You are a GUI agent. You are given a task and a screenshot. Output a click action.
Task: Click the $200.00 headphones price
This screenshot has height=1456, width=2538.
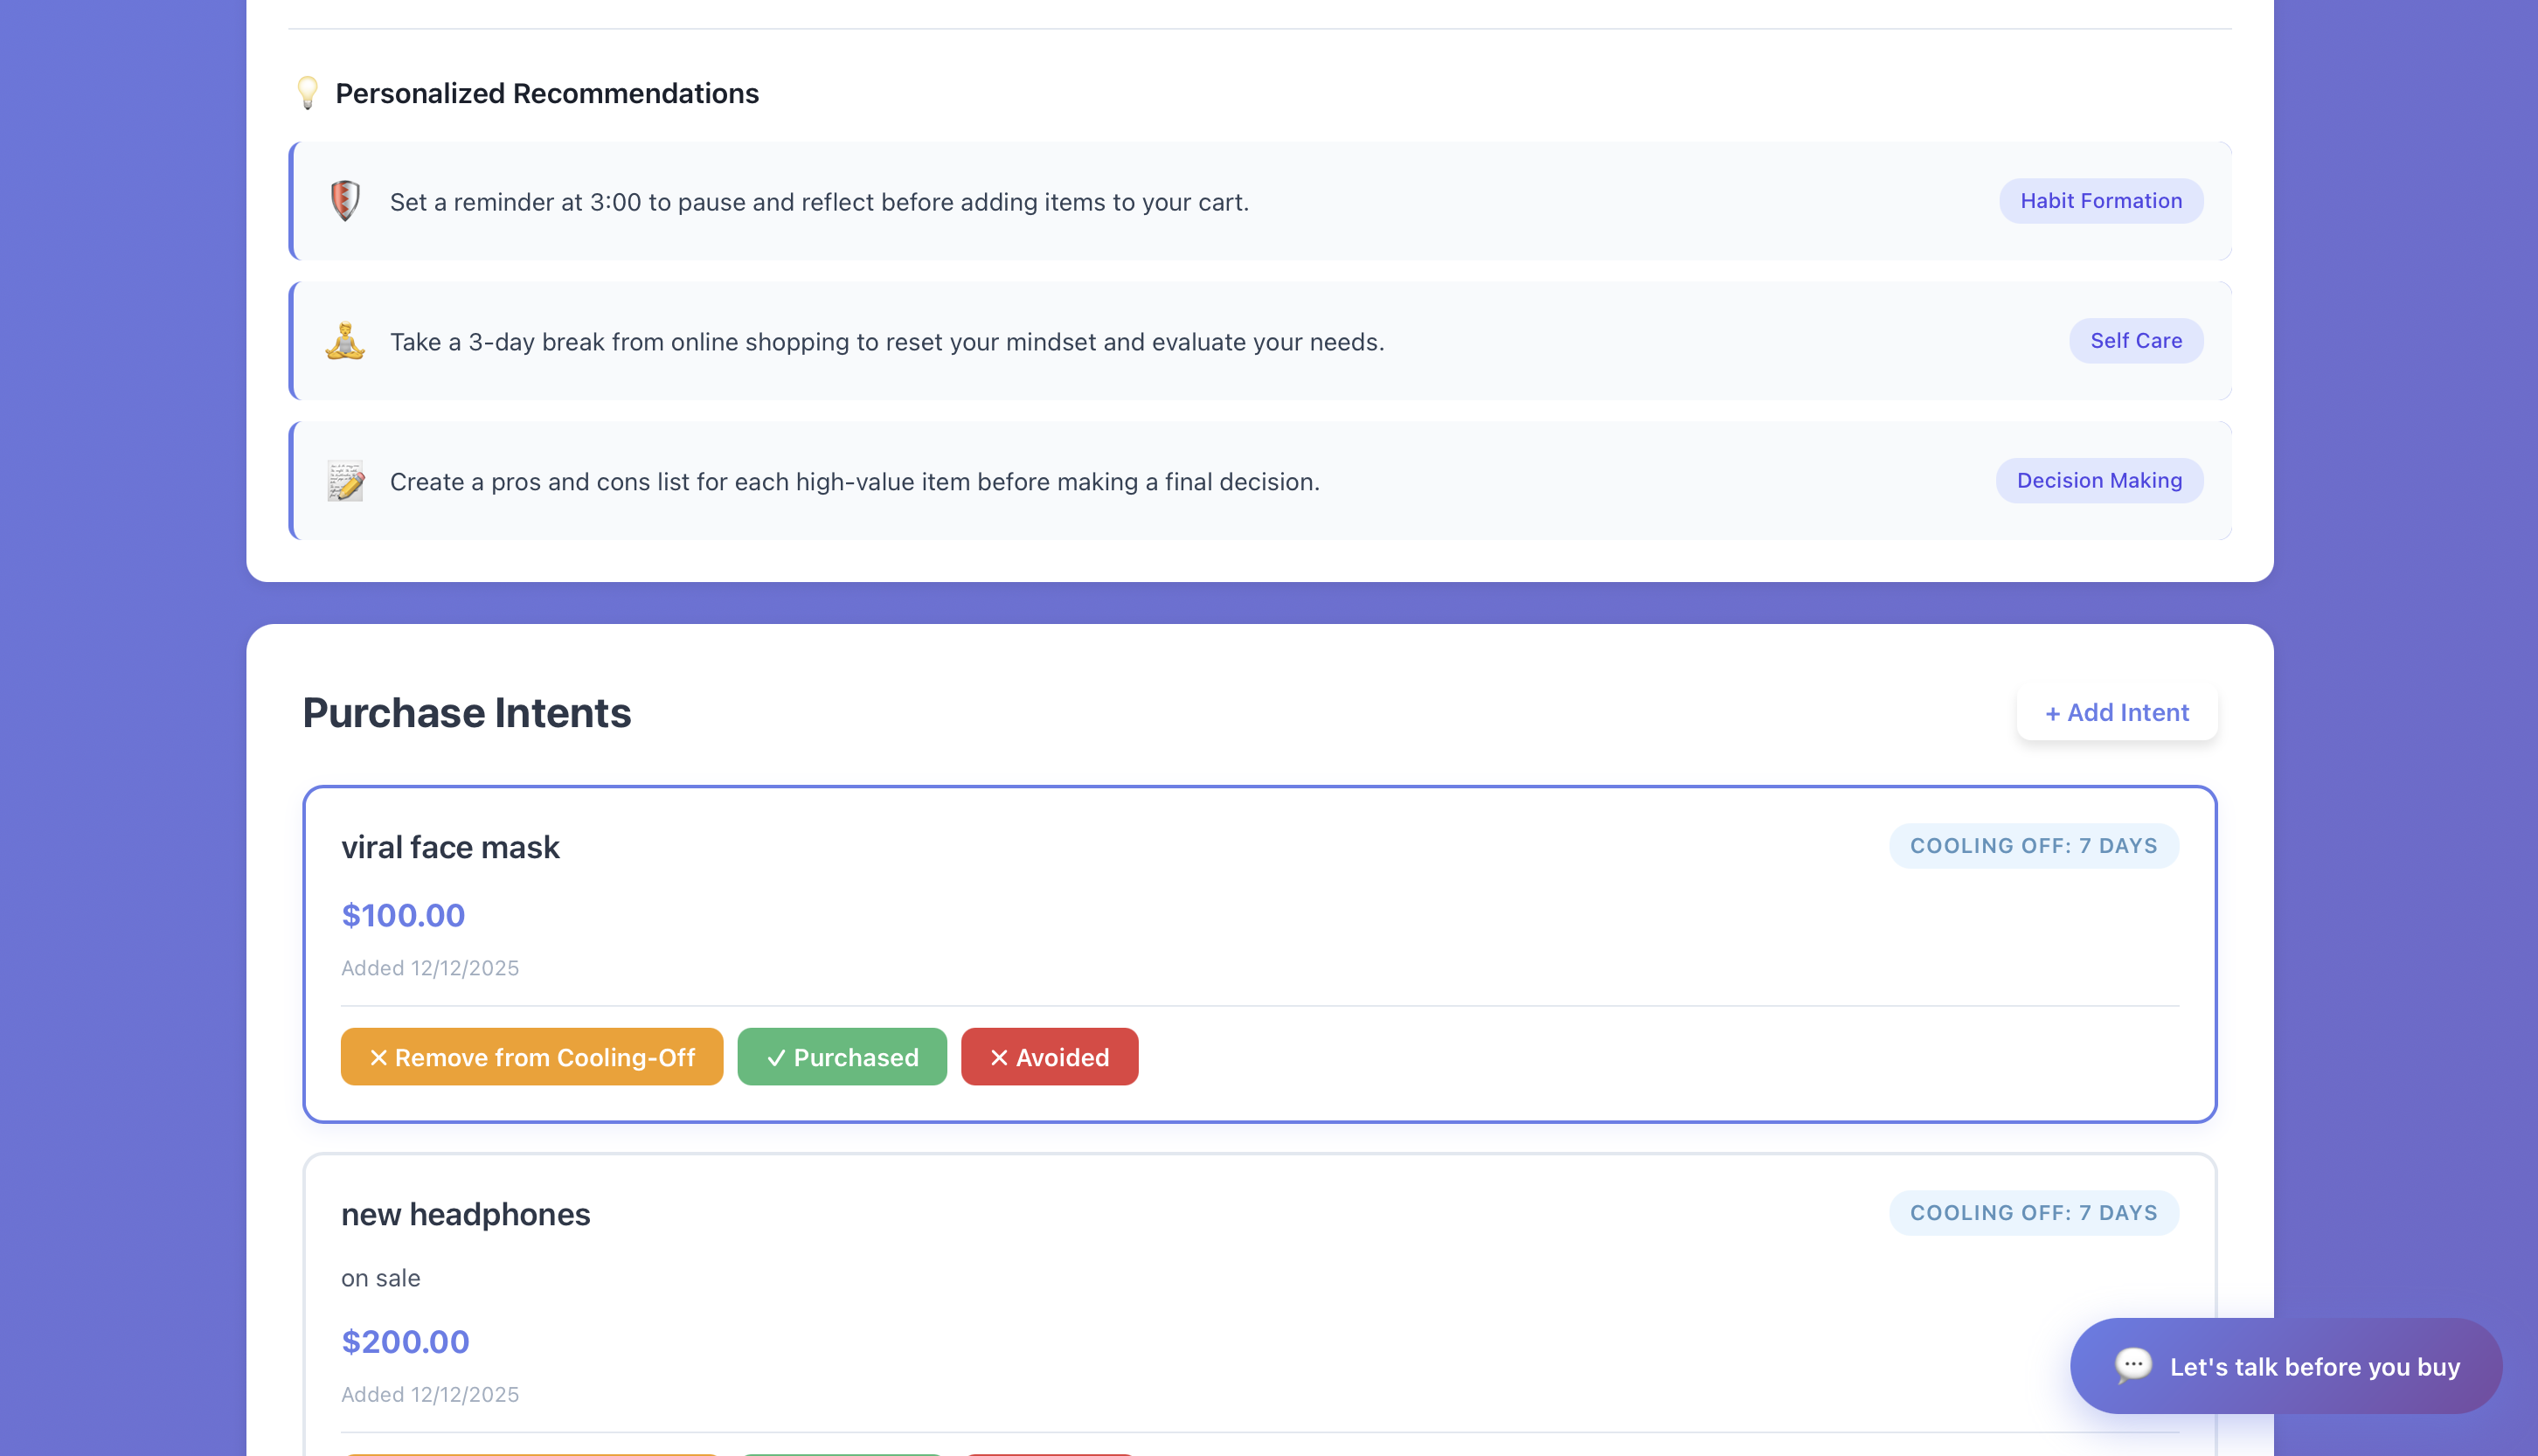(x=405, y=1341)
